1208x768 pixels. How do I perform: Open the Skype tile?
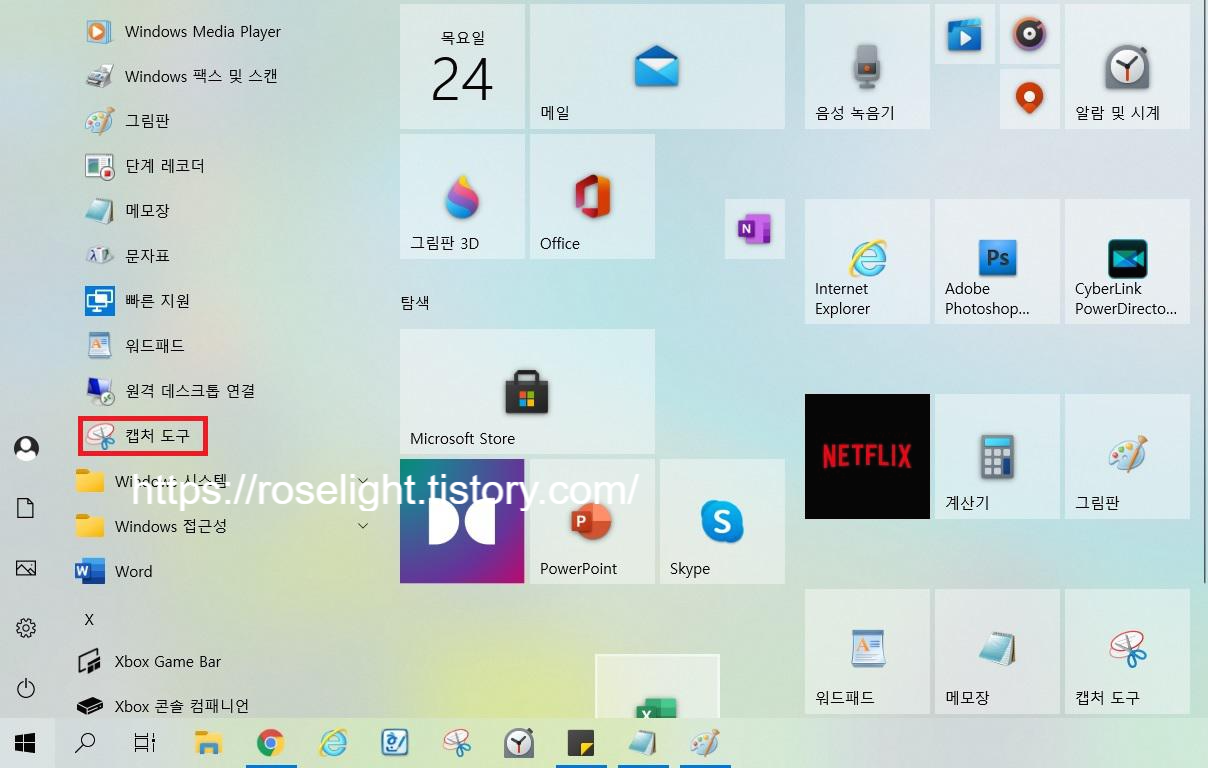(x=722, y=522)
